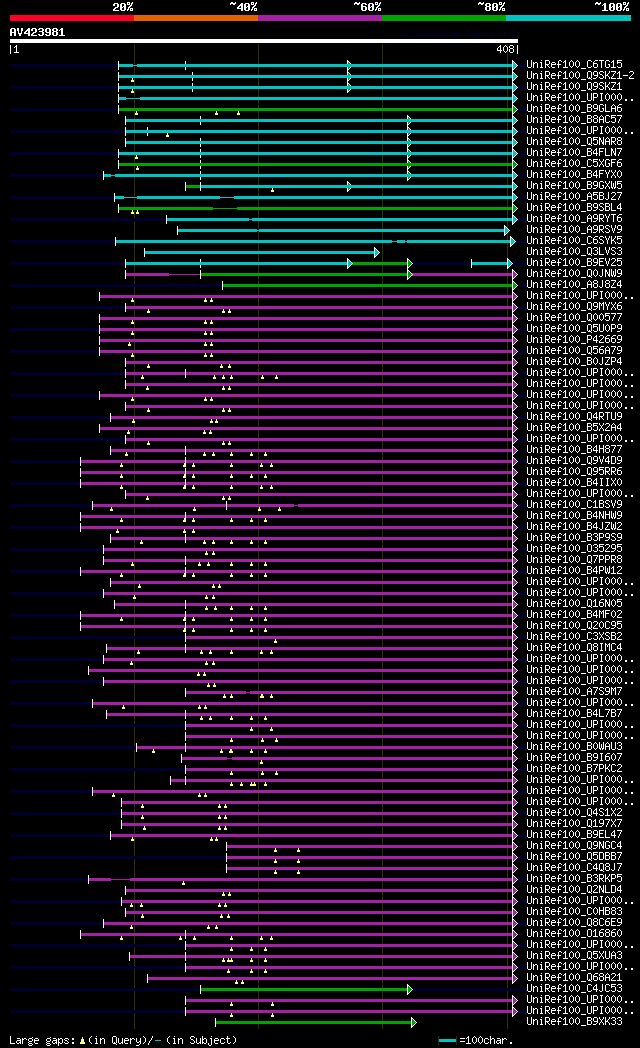
Task: Click the UniRef100_B4L7B7 label
Action: (574, 713)
